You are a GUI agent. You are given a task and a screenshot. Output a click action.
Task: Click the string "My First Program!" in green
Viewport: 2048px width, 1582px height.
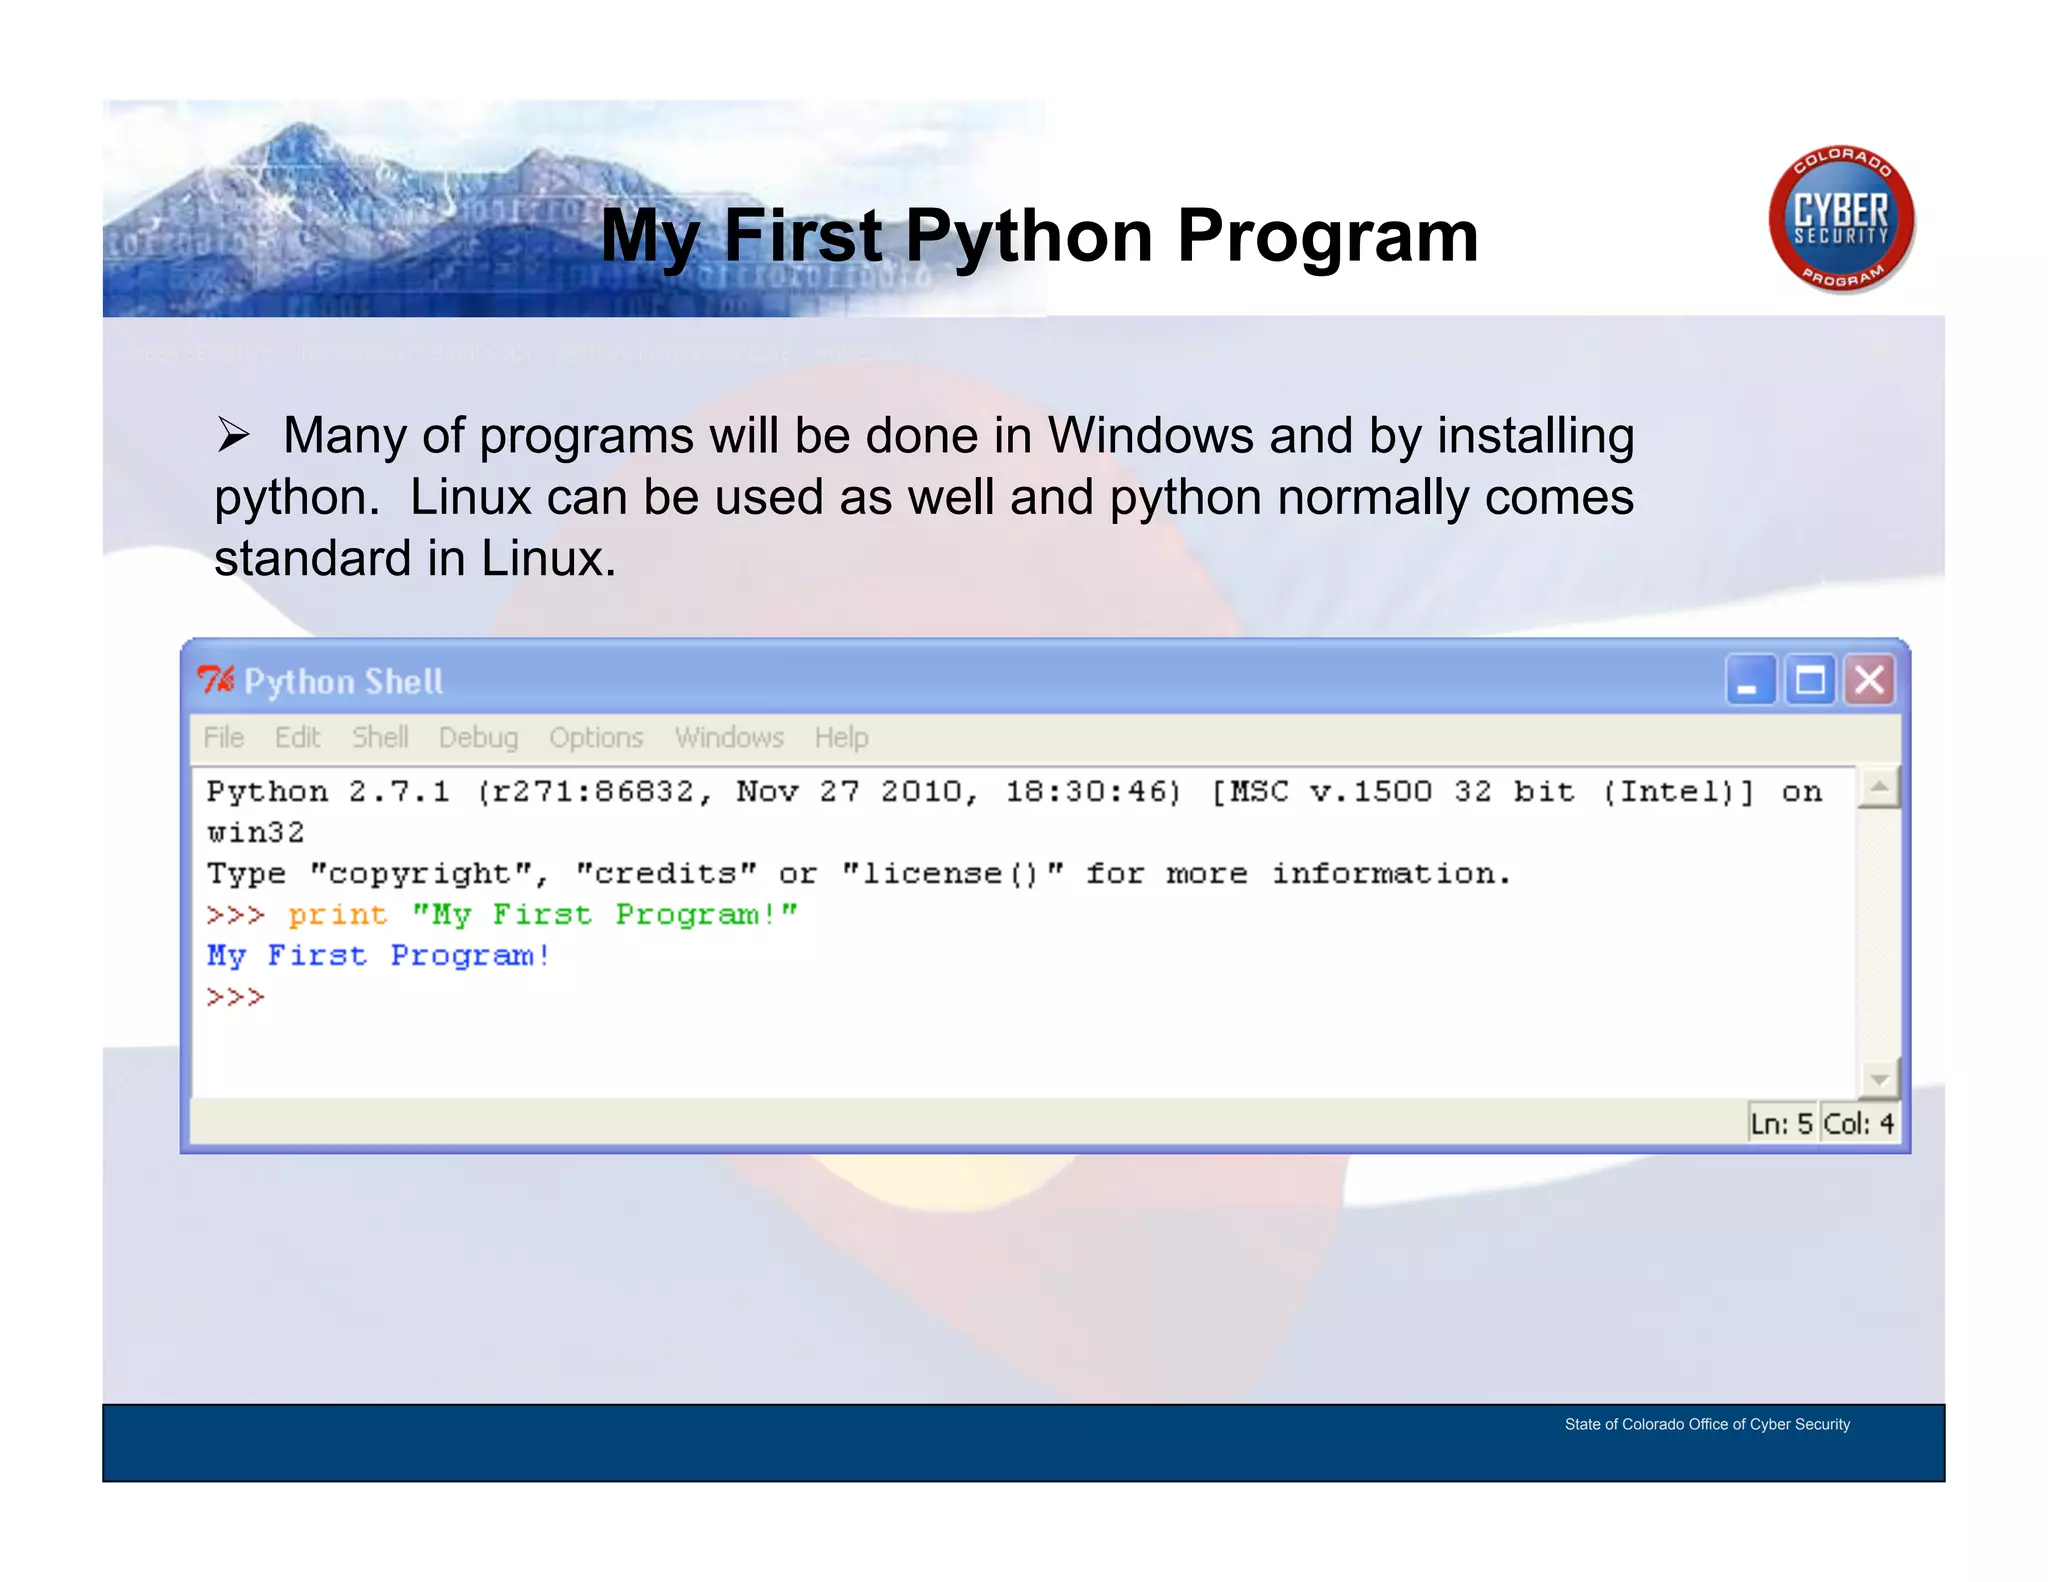(605, 915)
